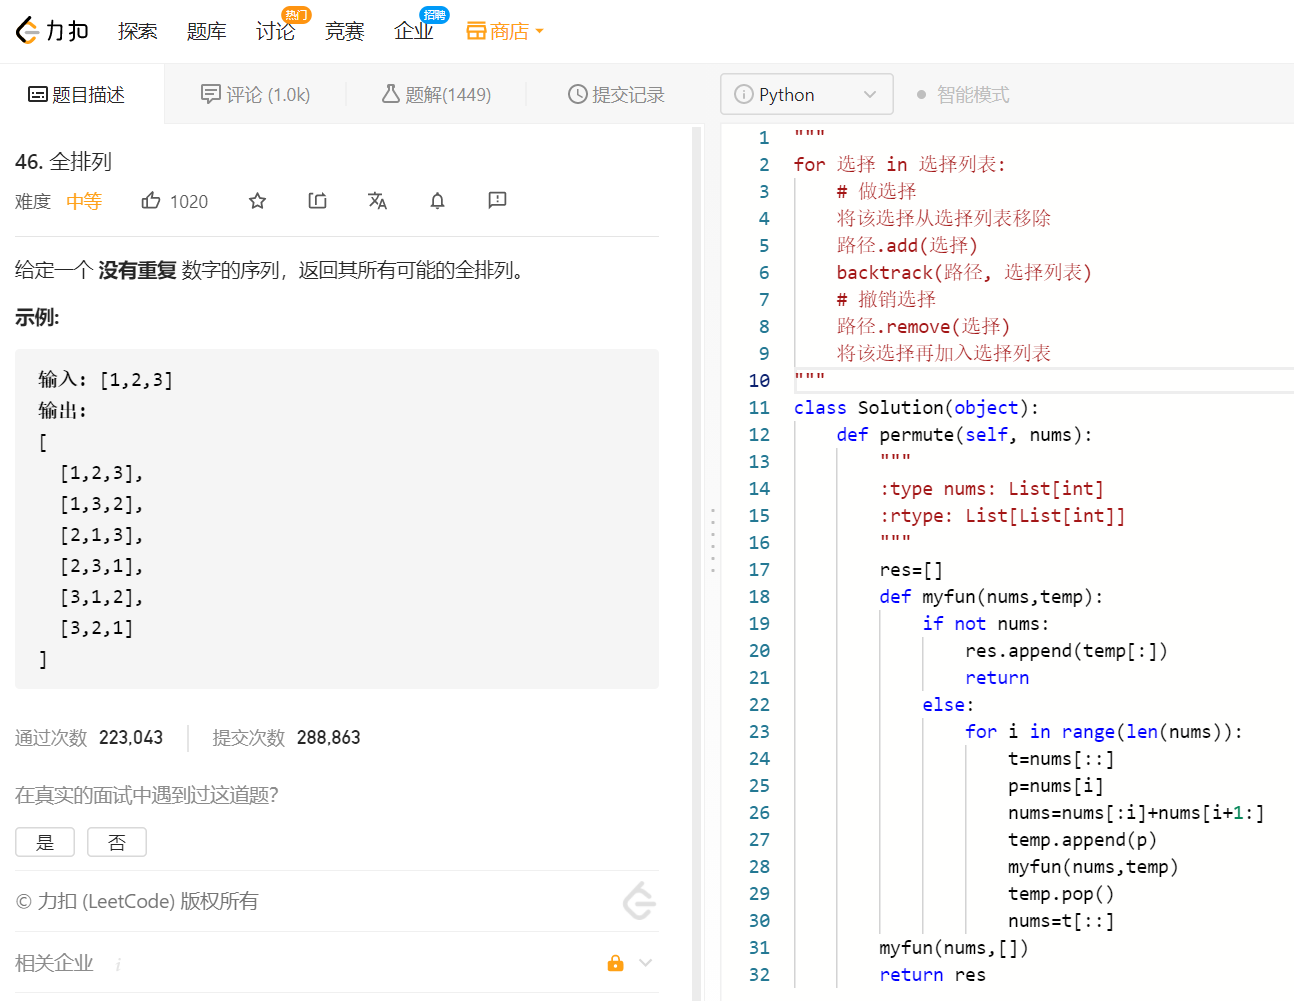The width and height of the screenshot is (1294, 1001).
Task: Click line 17 in the code editor
Action: coord(911,570)
